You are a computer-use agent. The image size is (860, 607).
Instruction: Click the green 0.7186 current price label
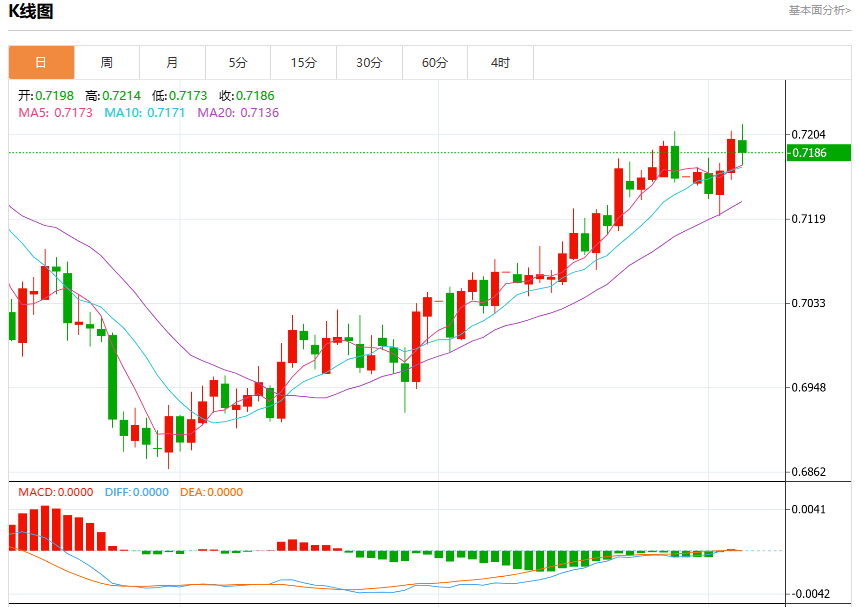[819, 152]
